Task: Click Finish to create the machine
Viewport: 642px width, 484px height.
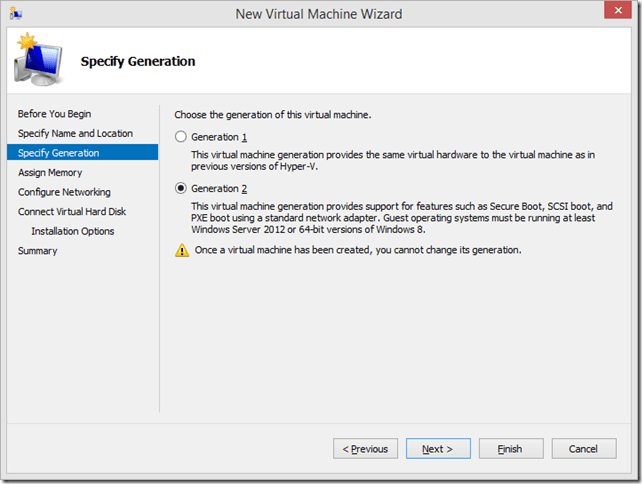Action: (x=510, y=449)
